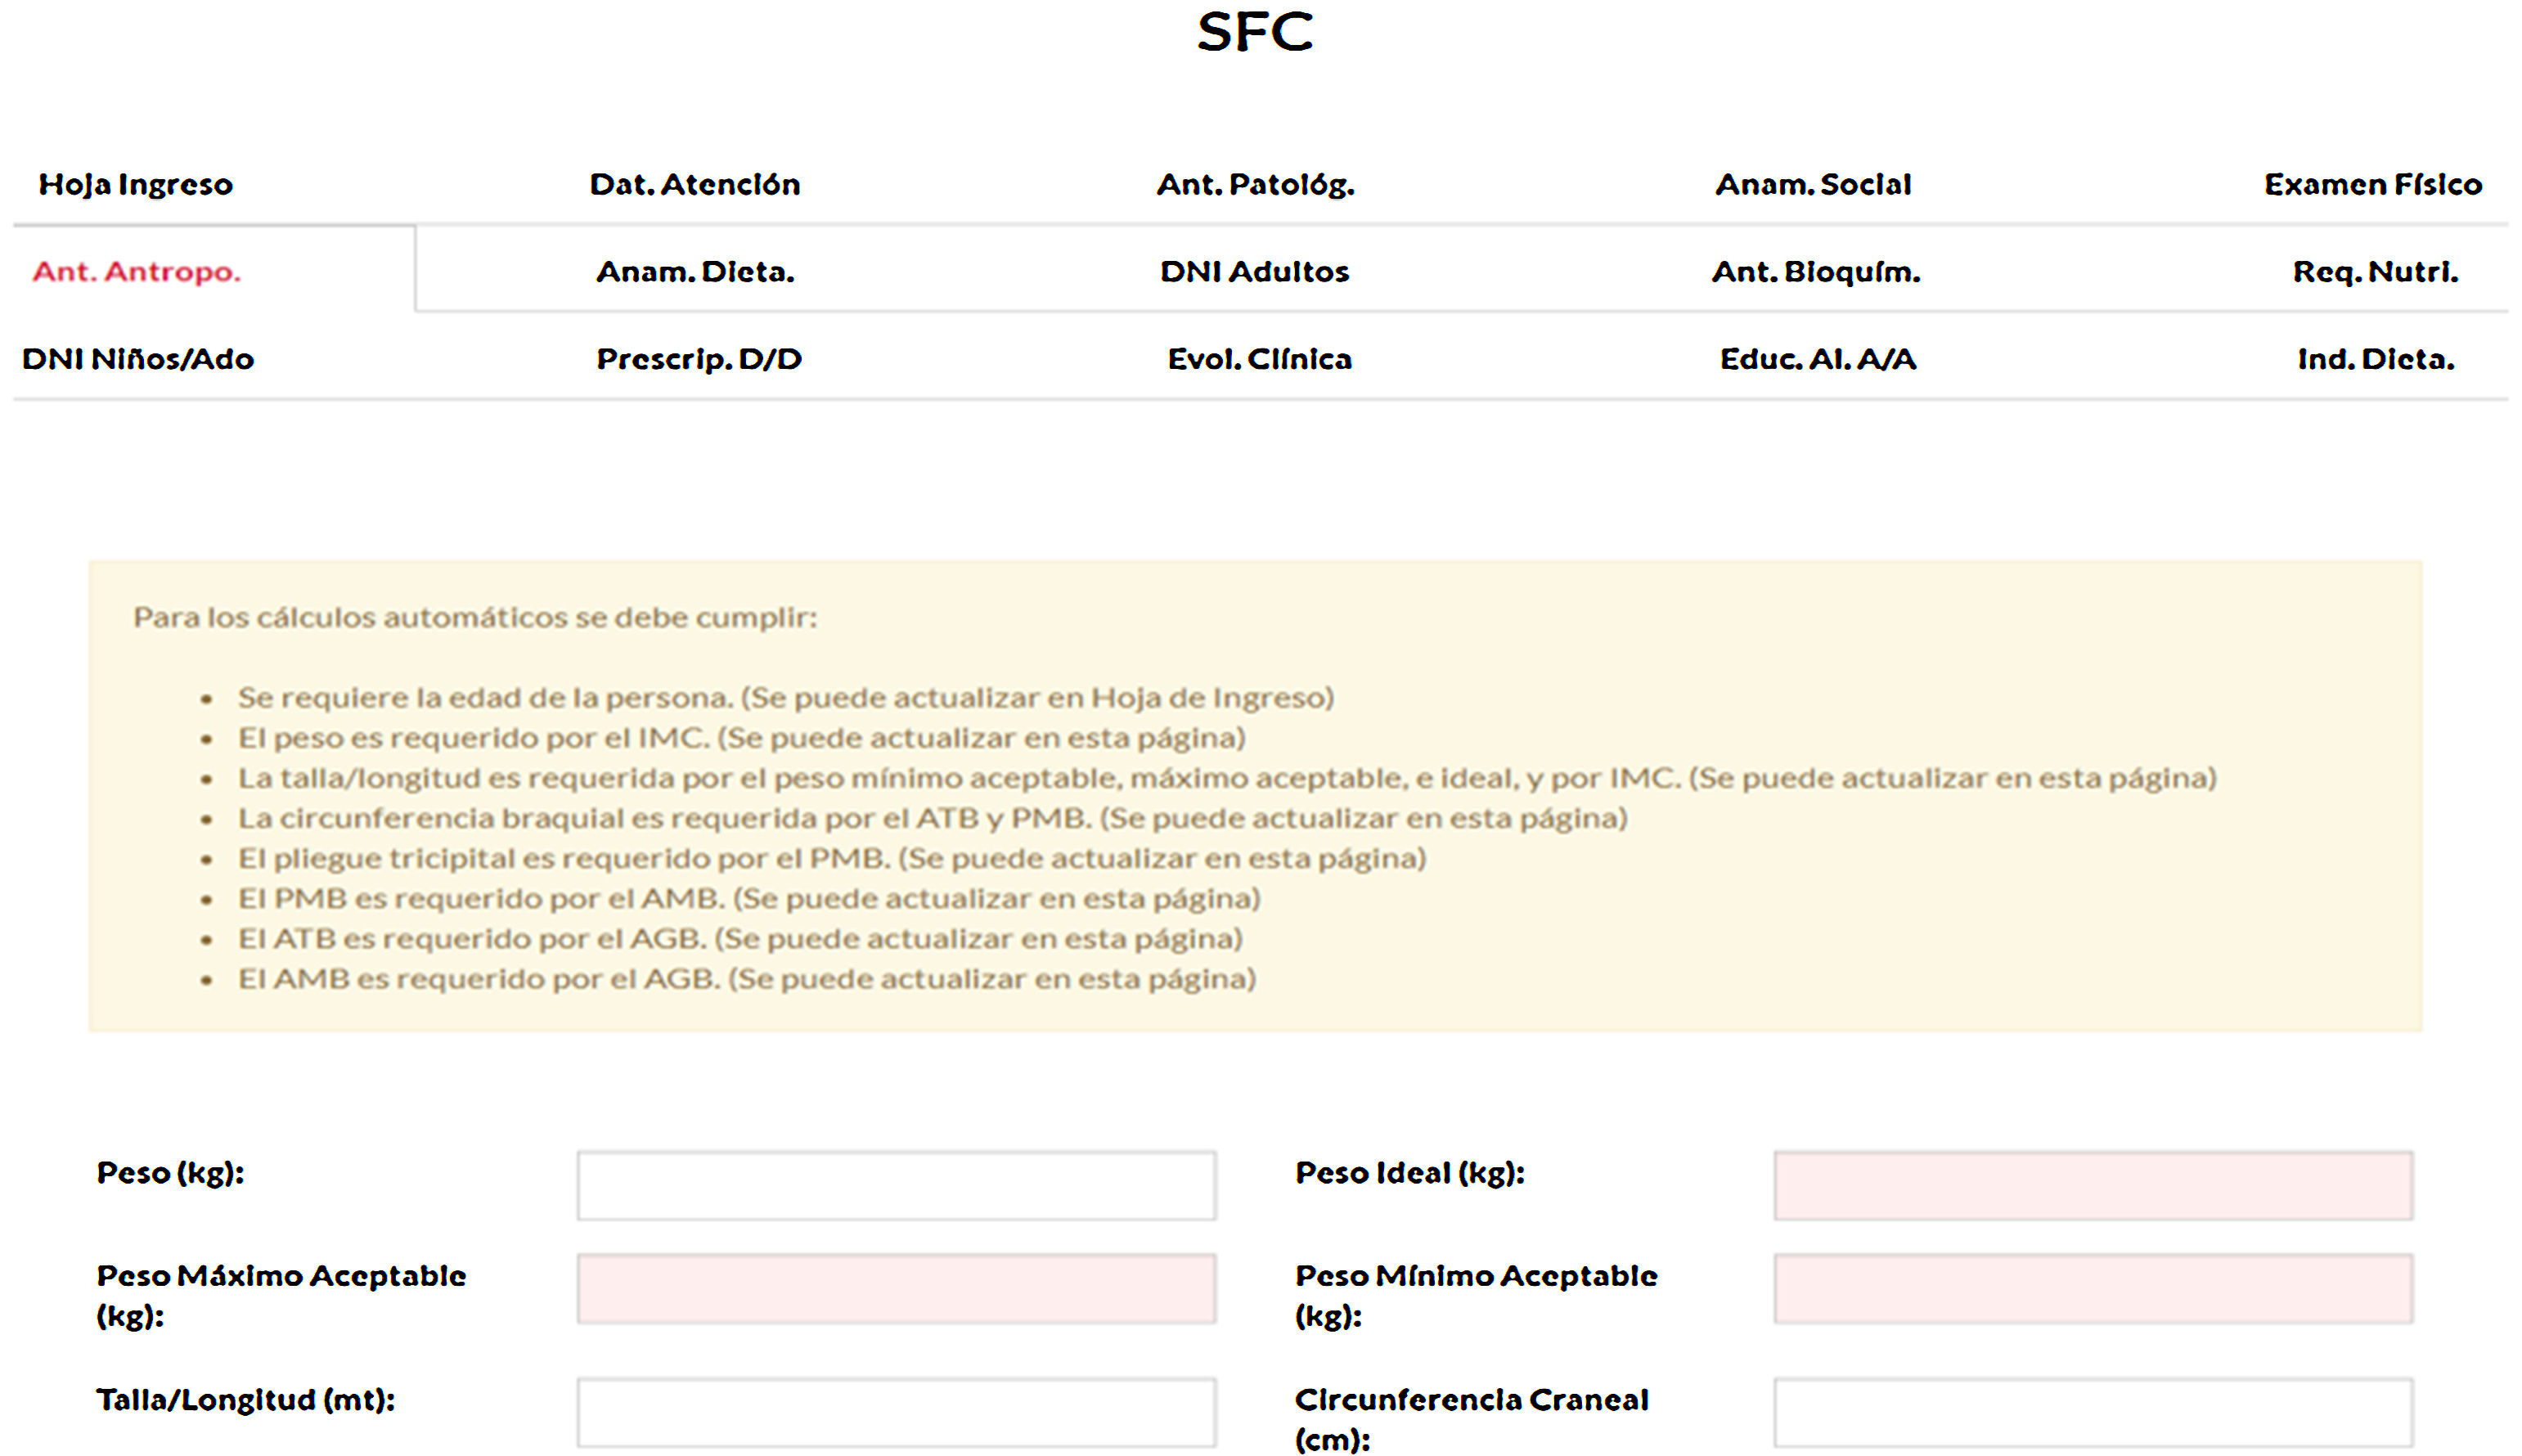Select the Ant. Patológ. tab
This screenshot has height=1456, width=2522.
1256,185
